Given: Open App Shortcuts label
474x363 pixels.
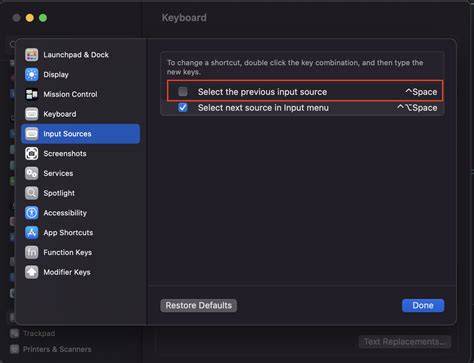Looking at the screenshot, I should coord(68,233).
